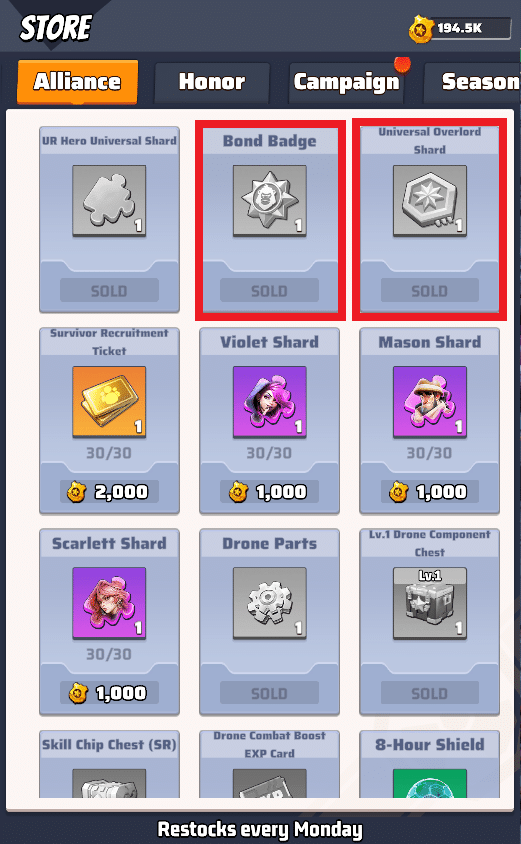Choose the Violet Shard portrait icon

(270, 402)
